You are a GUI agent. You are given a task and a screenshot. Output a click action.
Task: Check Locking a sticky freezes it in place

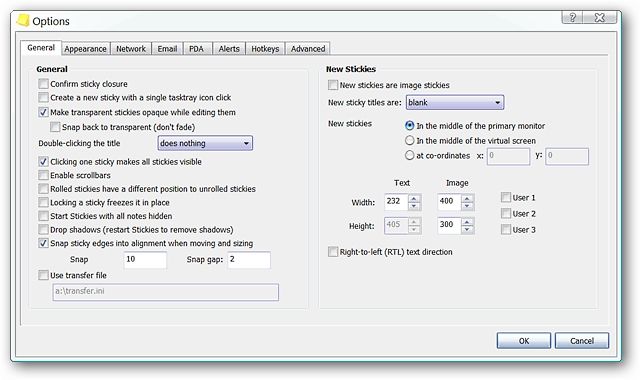coord(43,202)
